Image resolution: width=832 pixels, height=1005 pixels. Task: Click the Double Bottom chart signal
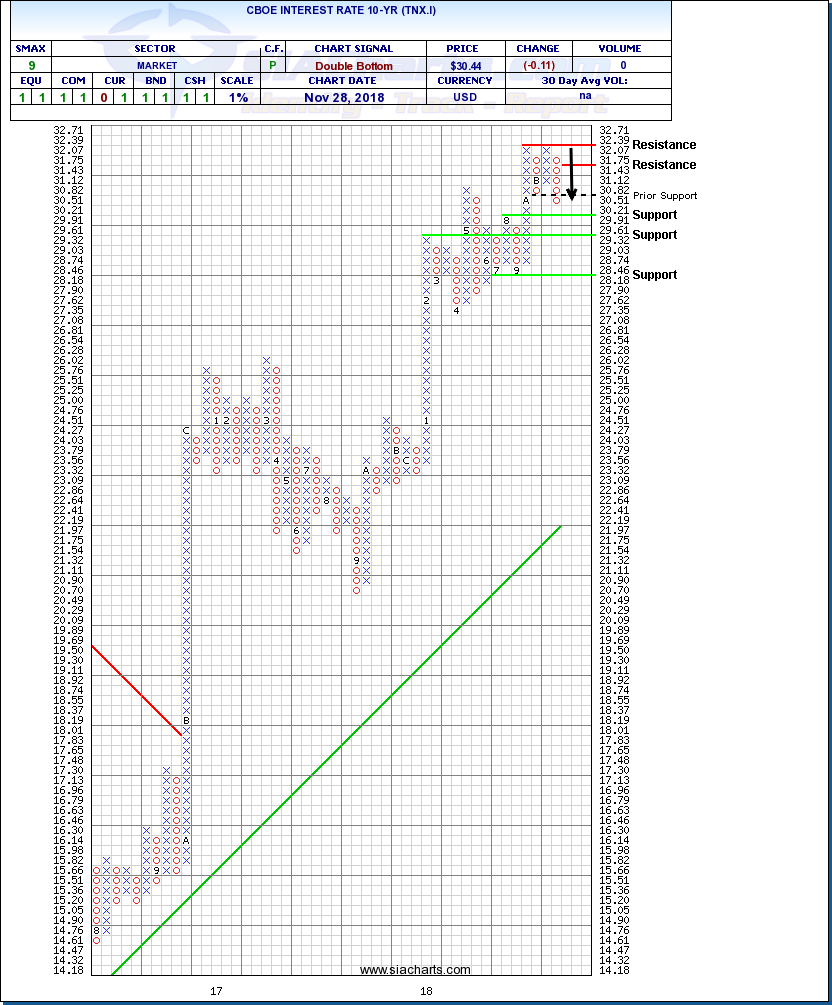coord(353,64)
